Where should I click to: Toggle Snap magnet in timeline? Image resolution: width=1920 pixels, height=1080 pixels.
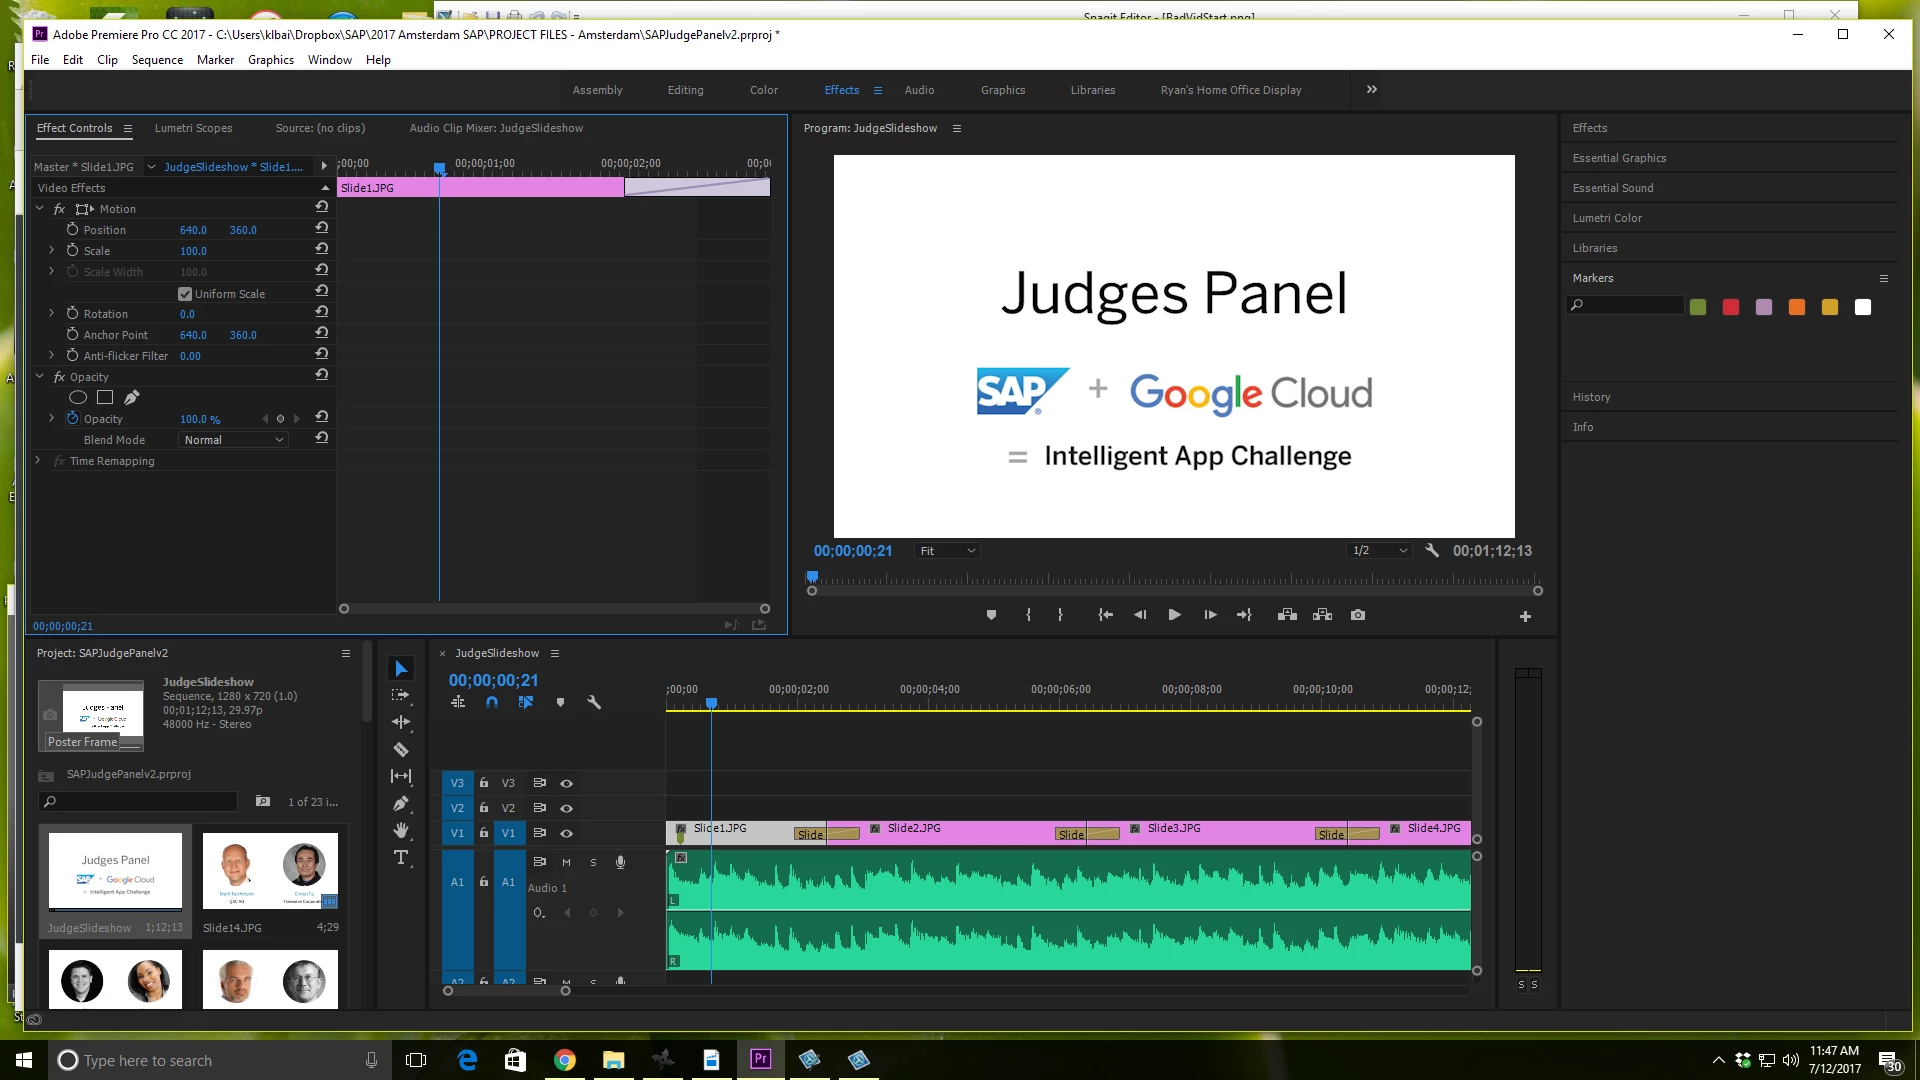[491, 702]
